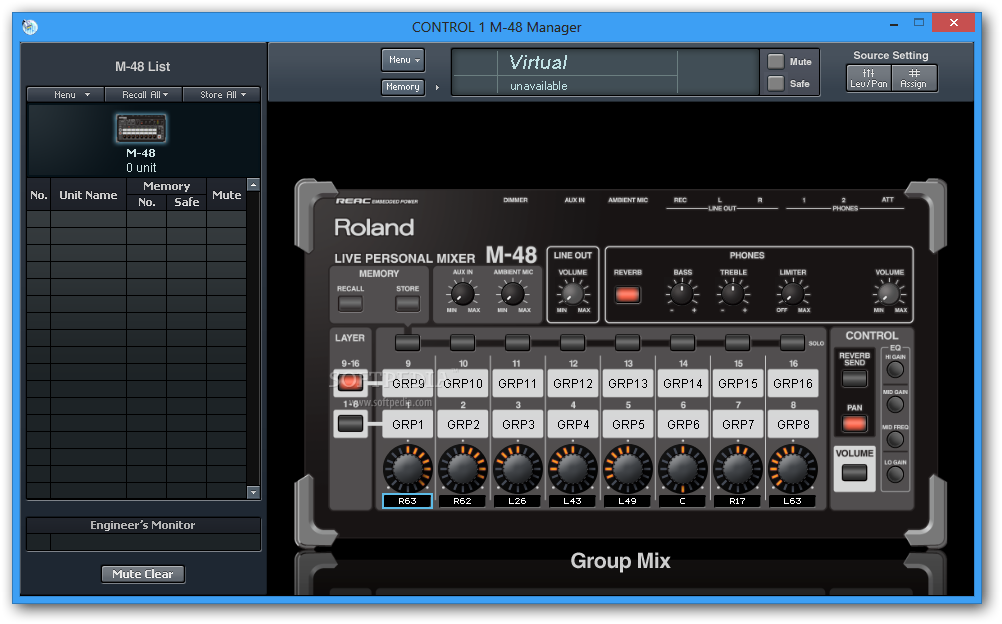Toggle the Layer 9-16 button
The height and width of the screenshot is (624, 1002).
tap(350, 383)
